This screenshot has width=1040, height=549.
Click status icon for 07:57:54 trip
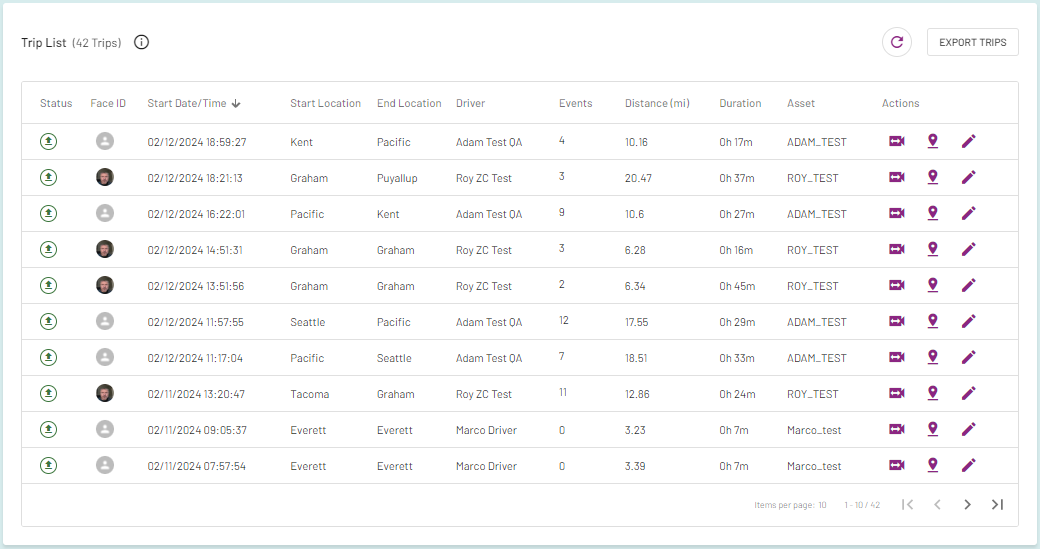[48, 465]
